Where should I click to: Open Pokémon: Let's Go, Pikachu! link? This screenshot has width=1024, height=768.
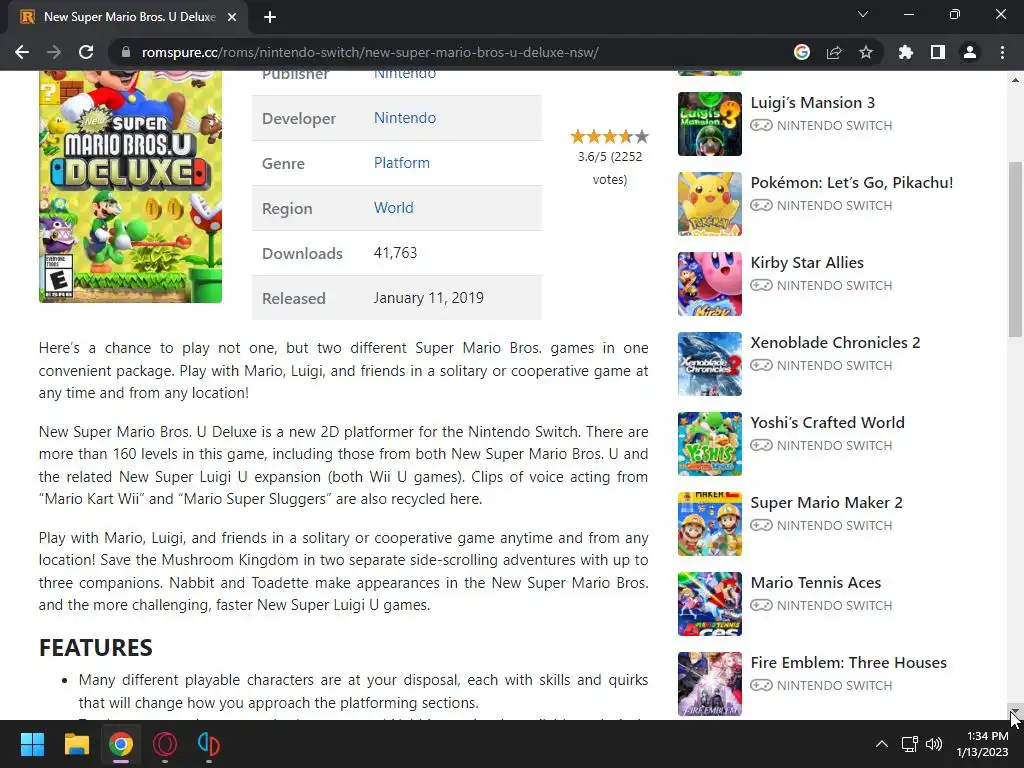(852, 183)
